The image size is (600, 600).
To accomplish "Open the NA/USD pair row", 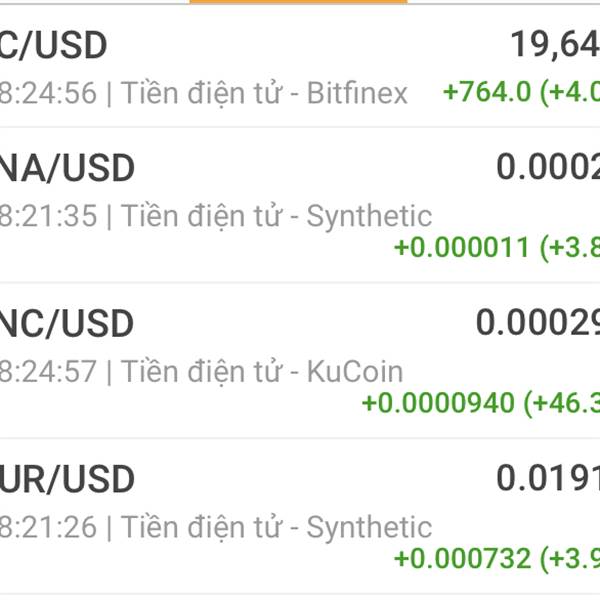I will (300, 205).
